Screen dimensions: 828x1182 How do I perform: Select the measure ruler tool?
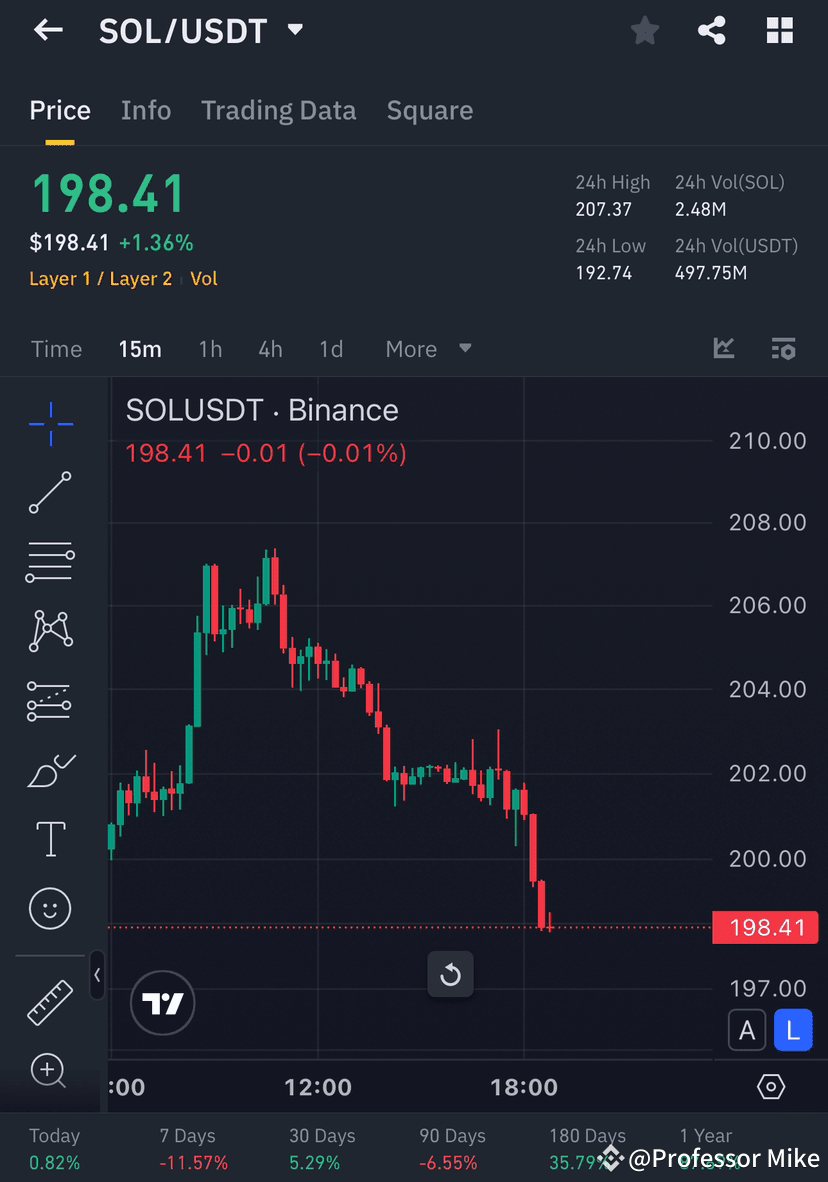(50, 1001)
